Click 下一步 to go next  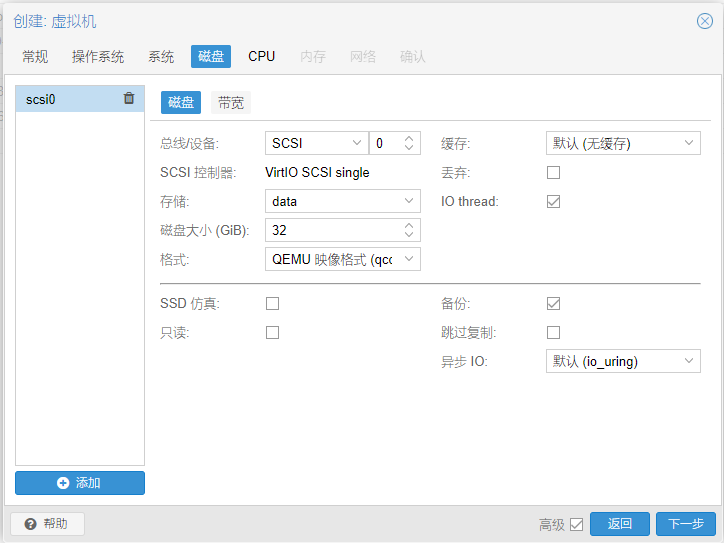(686, 524)
